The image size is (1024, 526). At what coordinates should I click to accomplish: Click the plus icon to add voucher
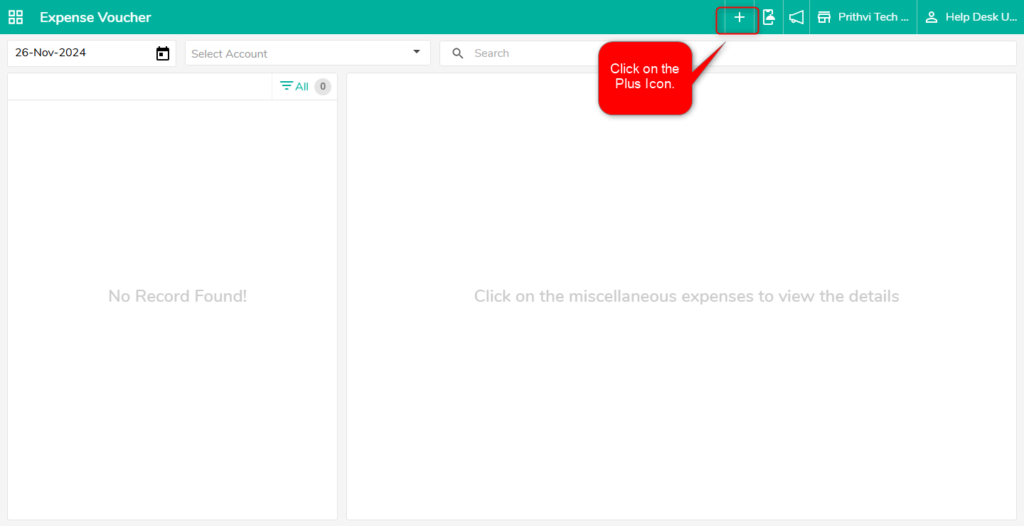click(739, 18)
